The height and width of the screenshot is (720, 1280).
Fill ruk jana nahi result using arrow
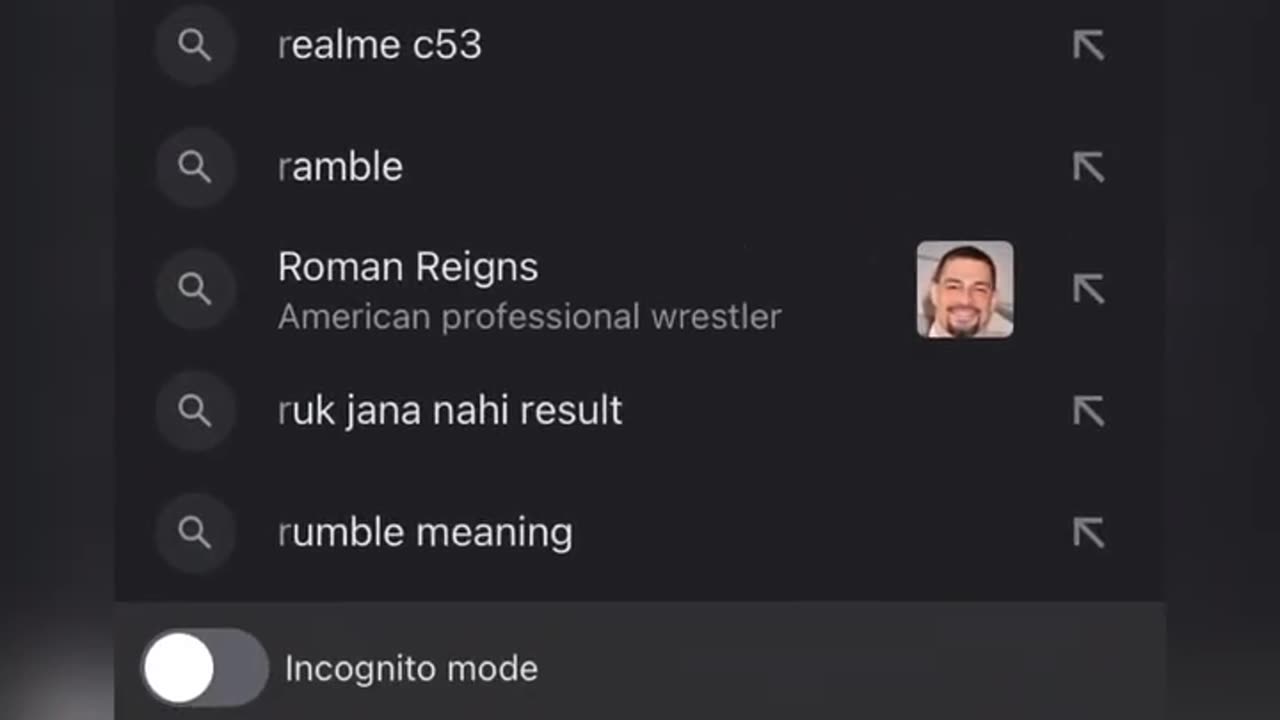1088,411
